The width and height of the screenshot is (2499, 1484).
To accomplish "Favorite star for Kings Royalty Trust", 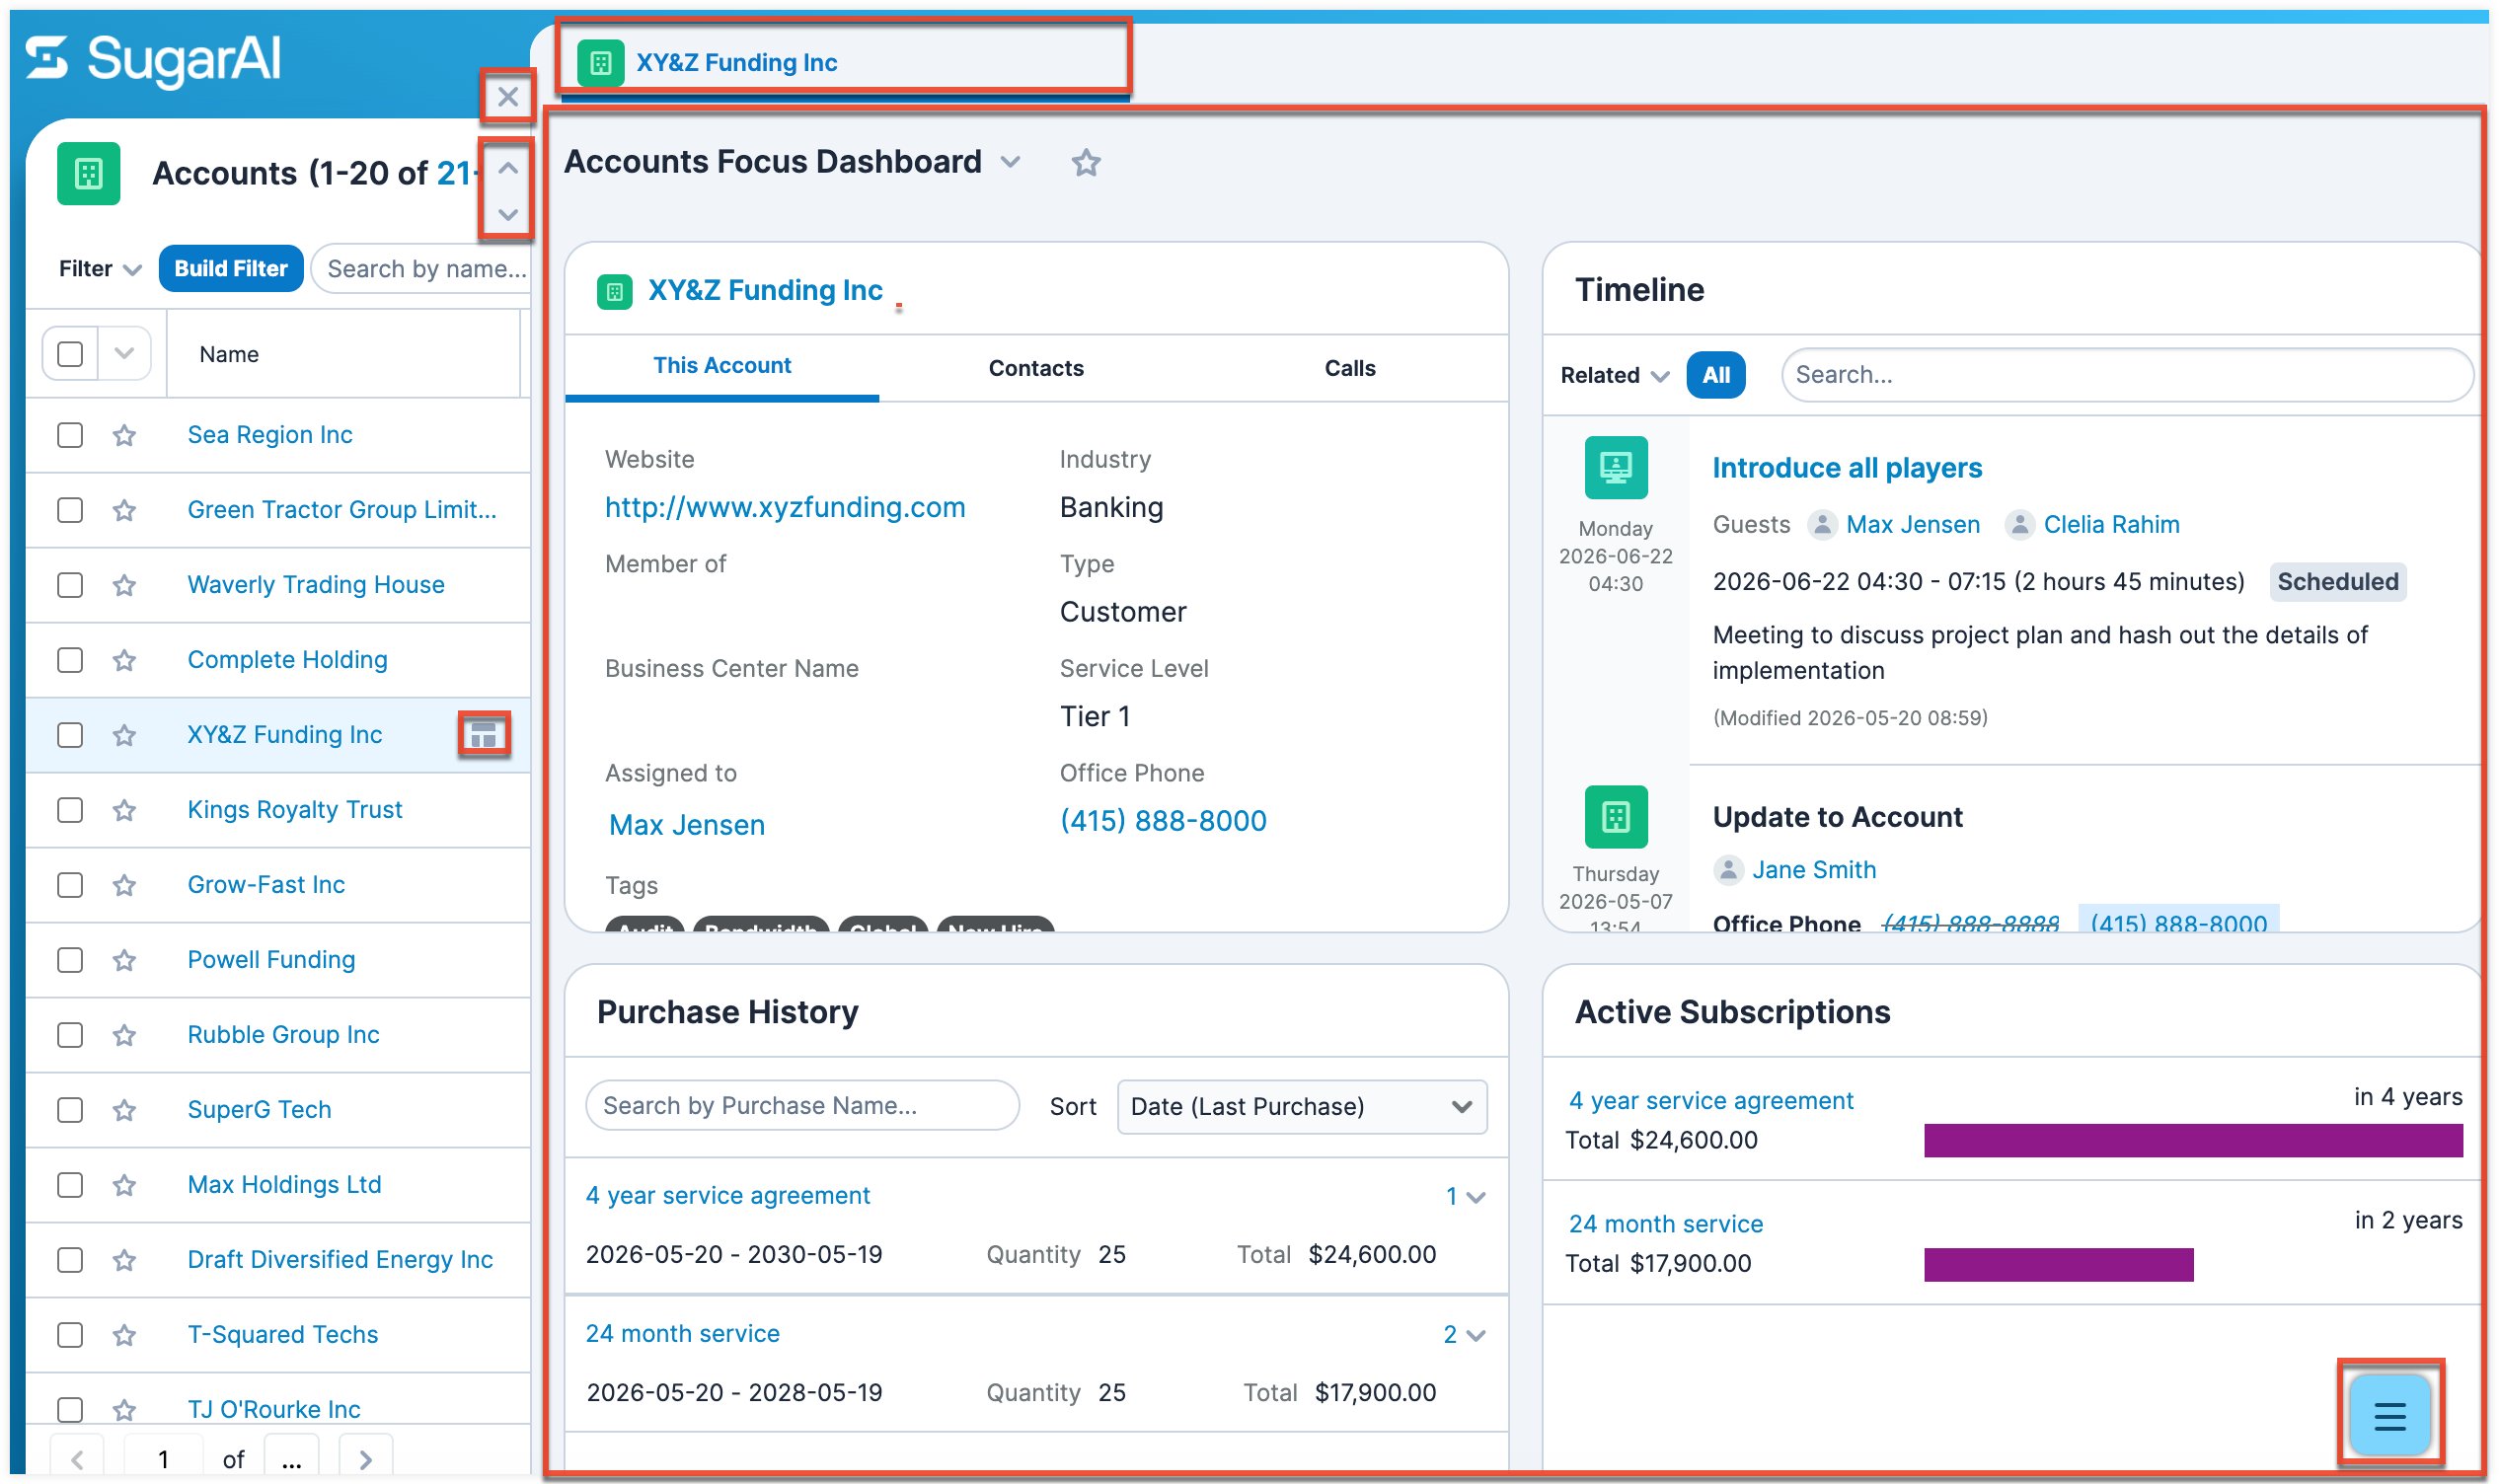I will coord(124,810).
